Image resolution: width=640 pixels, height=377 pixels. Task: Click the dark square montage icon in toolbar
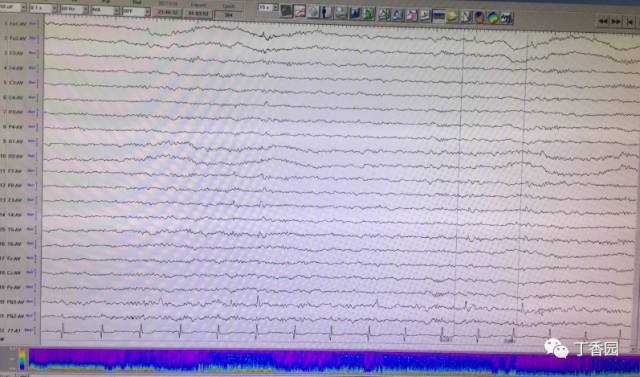point(286,11)
